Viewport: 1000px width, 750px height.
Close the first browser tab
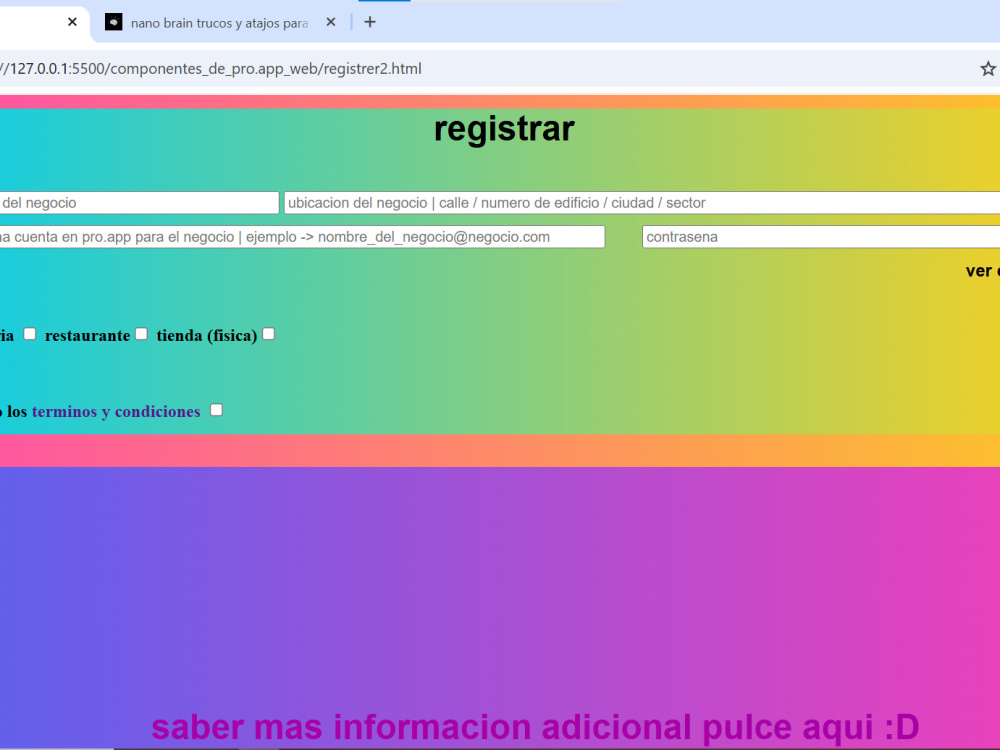[x=72, y=22]
